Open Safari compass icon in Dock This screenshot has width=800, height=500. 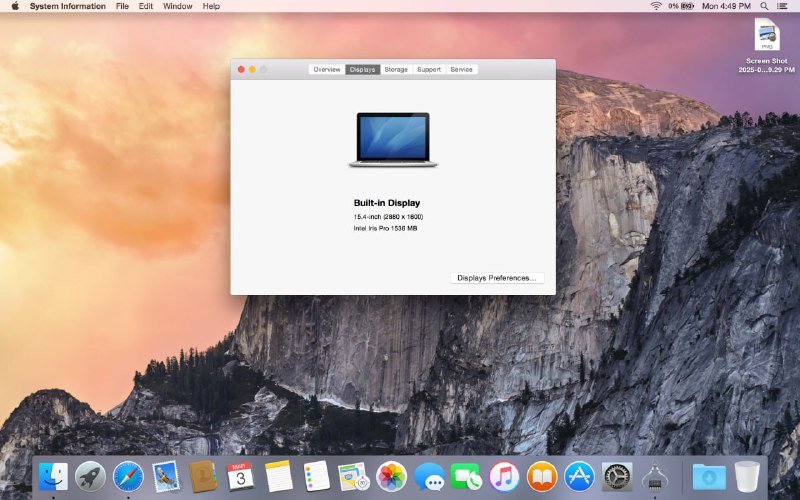pyautogui.click(x=128, y=477)
